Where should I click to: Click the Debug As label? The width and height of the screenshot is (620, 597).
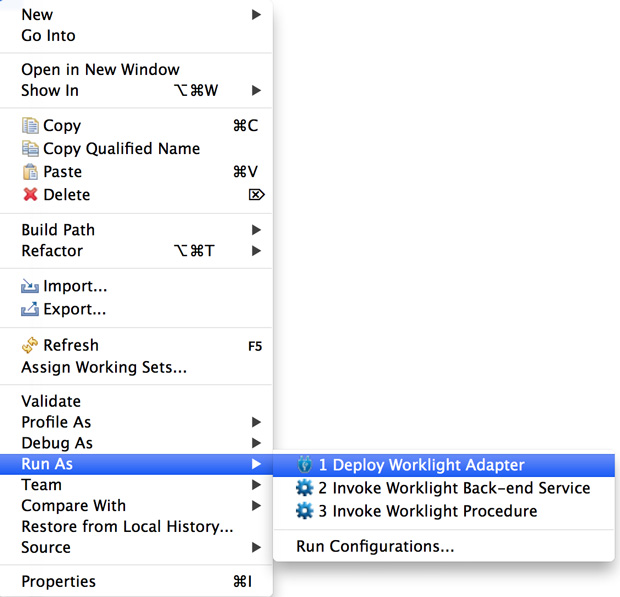(x=57, y=443)
